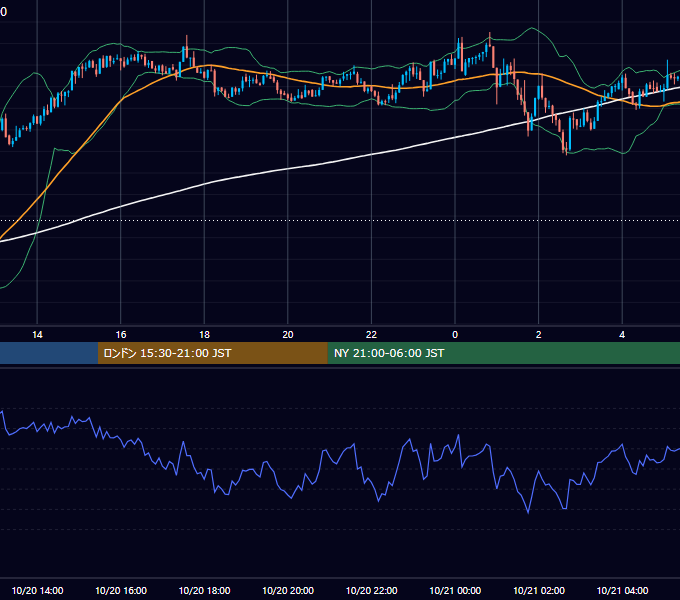The image size is (680, 600).
Task: Click the NY 21:00-06:00 JST session bar
Action: pos(503,353)
